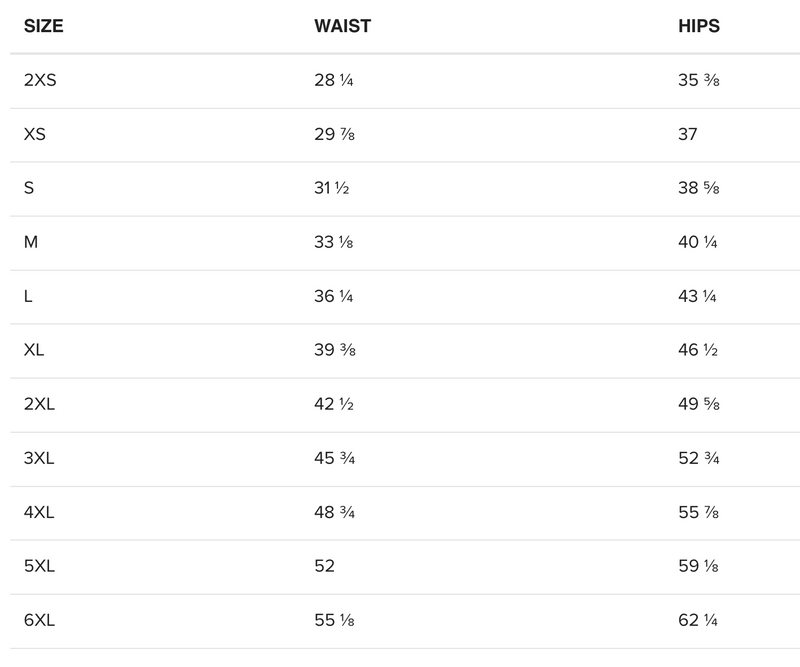800x667 pixels.
Task: Click the SIZE column header
Action: tap(43, 27)
